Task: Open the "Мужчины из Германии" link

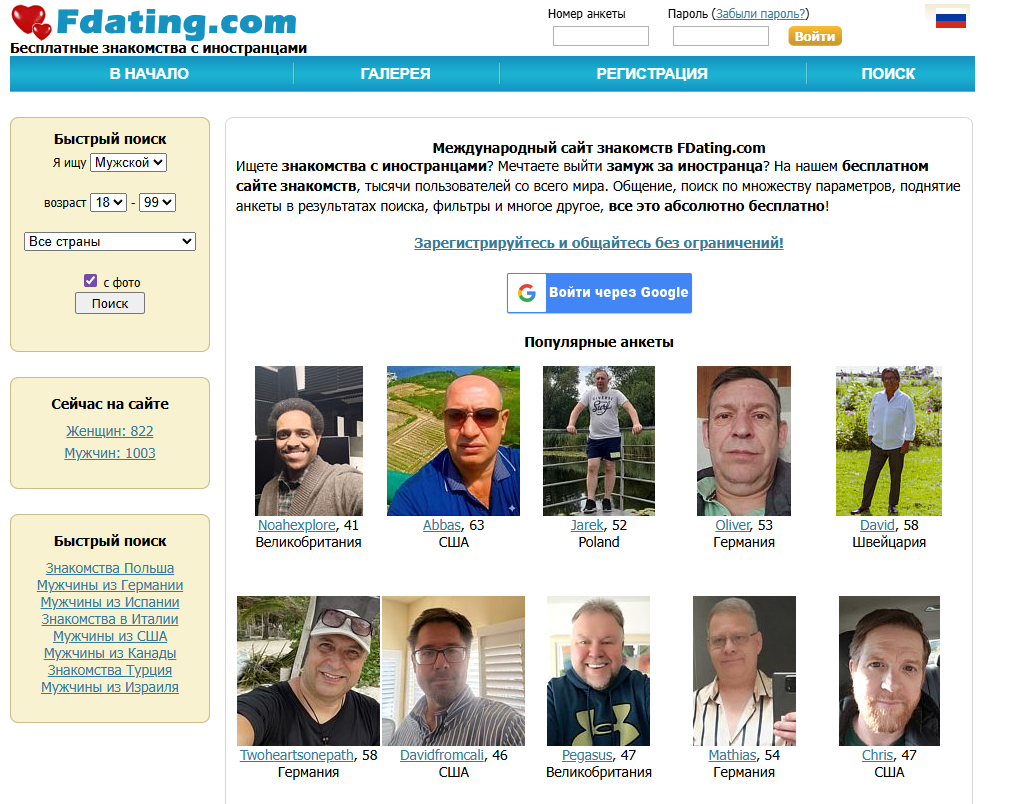Action: point(110,585)
